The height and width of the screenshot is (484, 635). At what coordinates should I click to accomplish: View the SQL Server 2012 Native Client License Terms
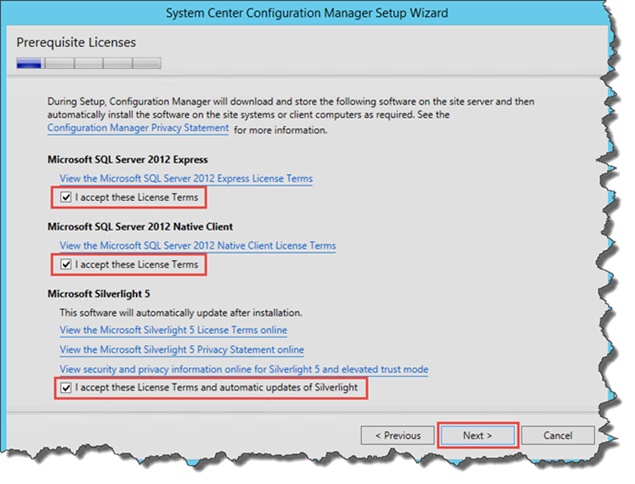(x=198, y=246)
